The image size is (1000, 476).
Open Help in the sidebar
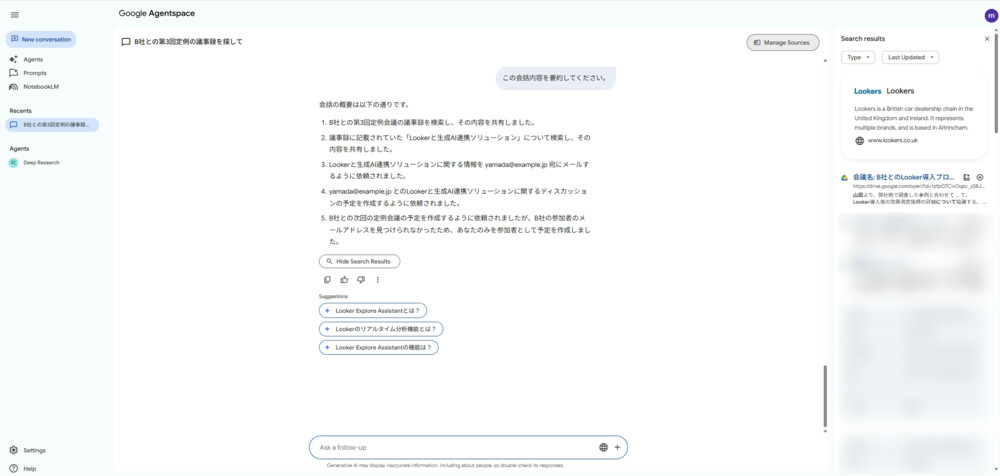click(30, 468)
